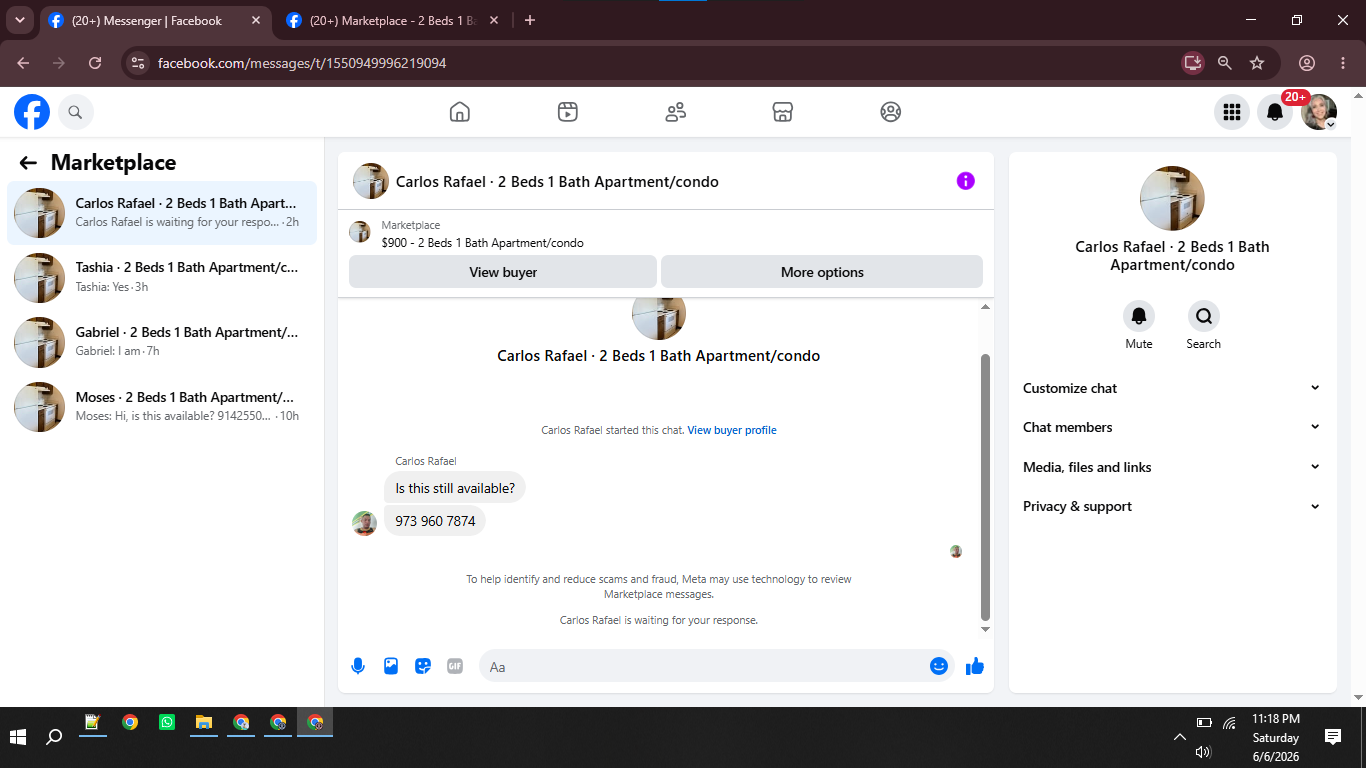Viewport: 1366px width, 768px height.
Task: Switch to the Messenger browser tab
Action: pos(156,21)
